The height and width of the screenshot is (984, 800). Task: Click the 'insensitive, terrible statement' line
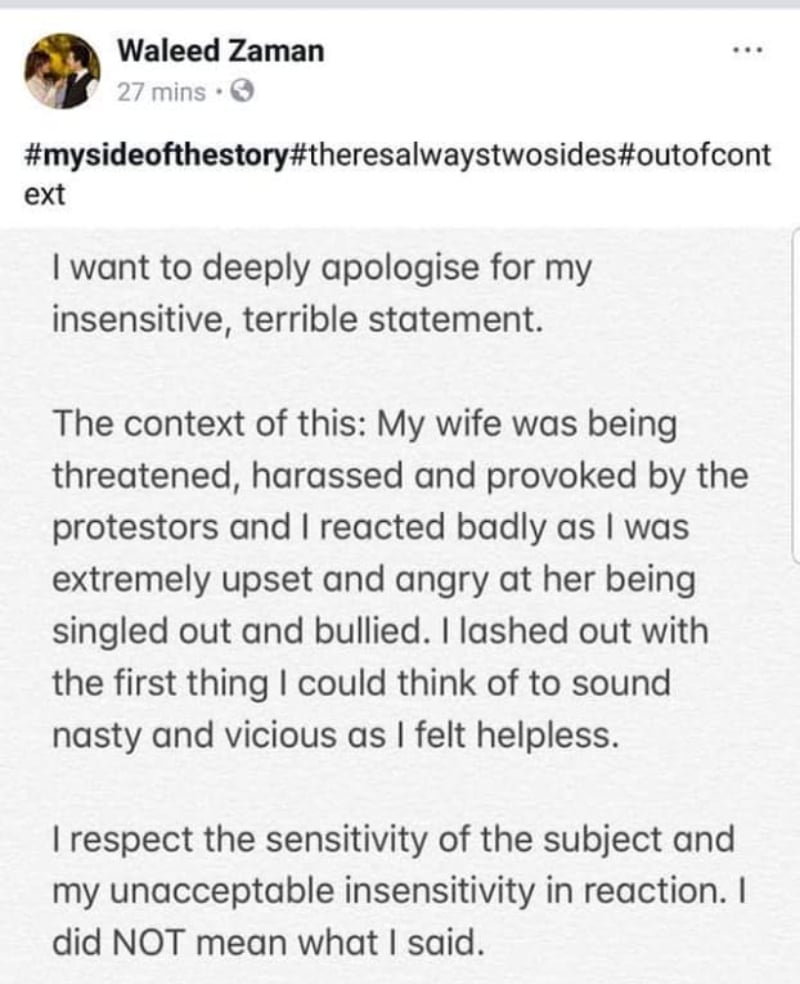297,320
